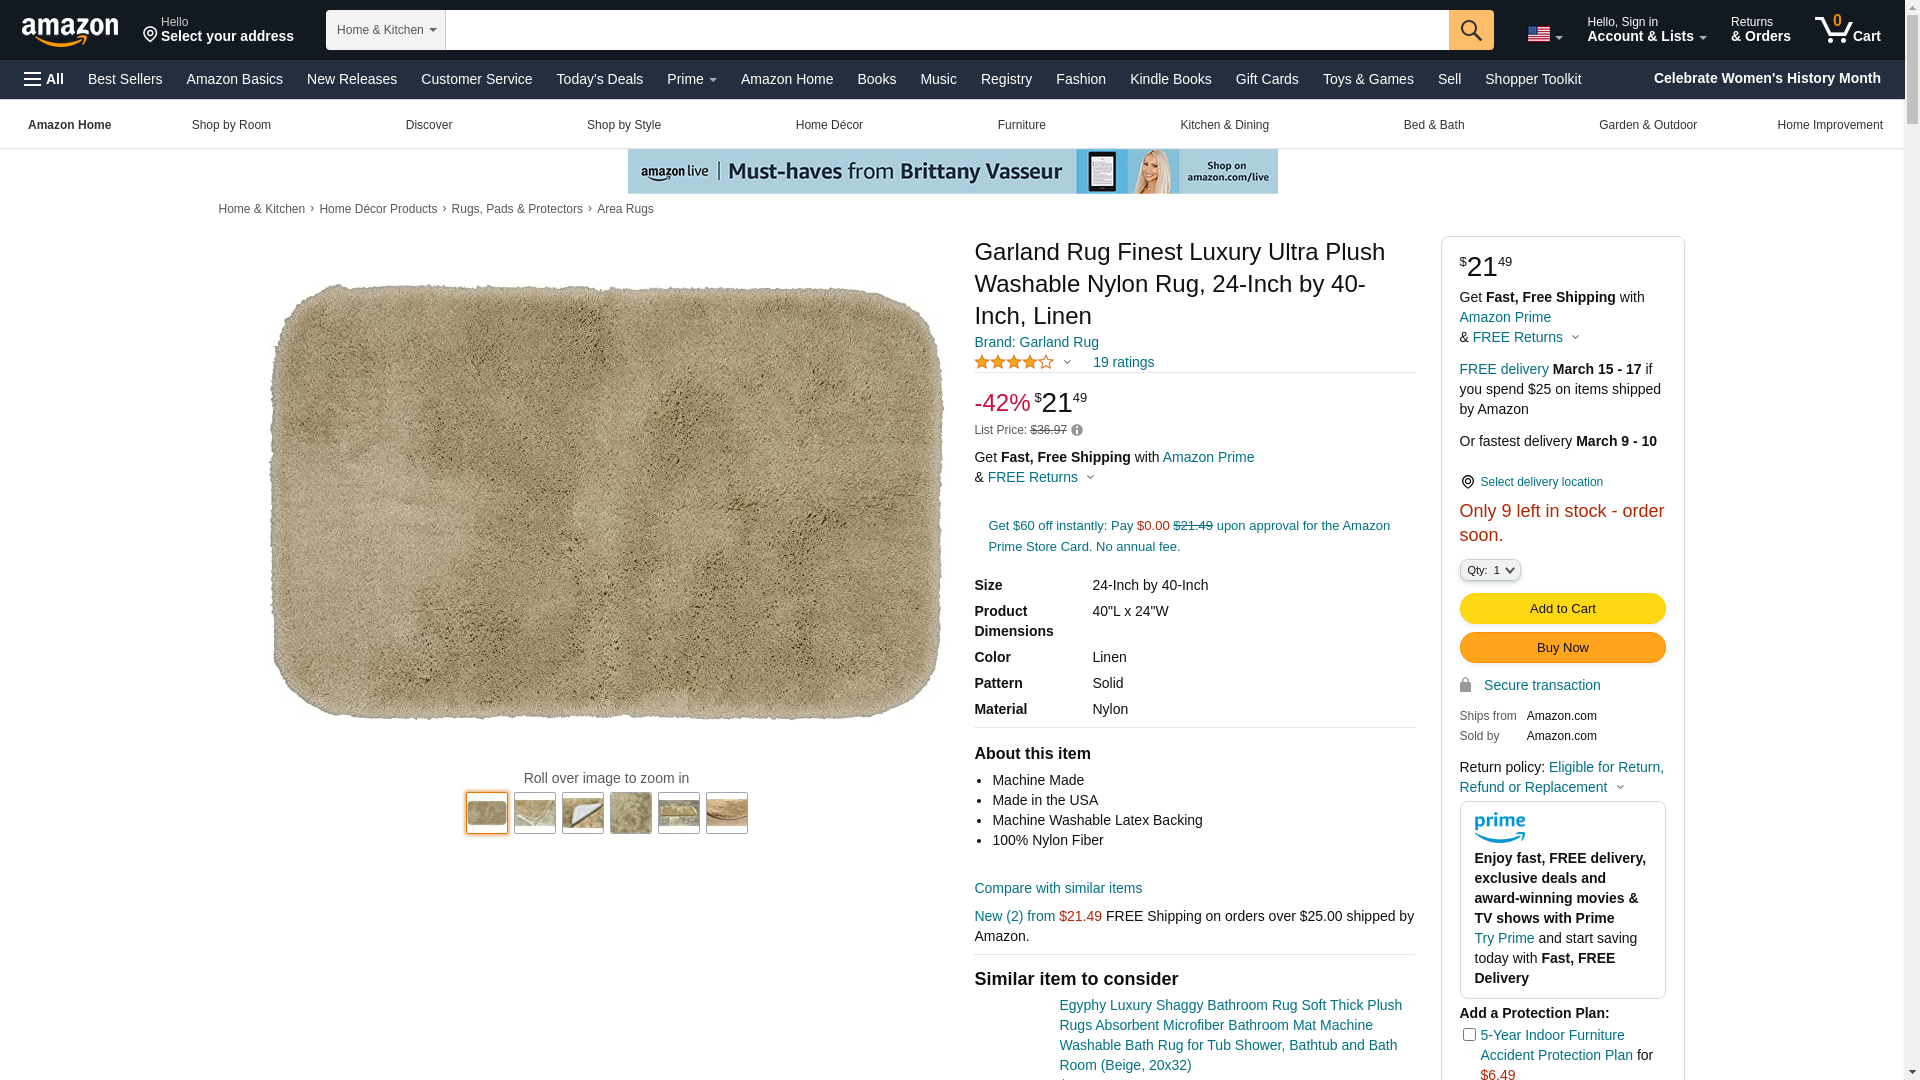Open the Today's Deals menu item
Image resolution: width=1920 pixels, height=1080 pixels.
click(599, 79)
